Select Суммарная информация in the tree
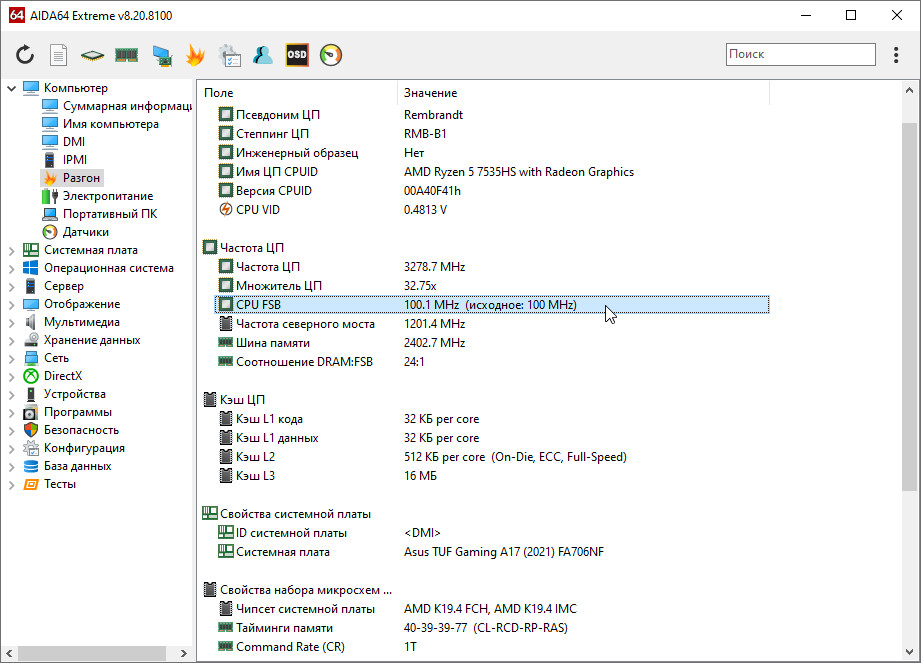Viewport: 921px width, 663px height. coord(126,106)
